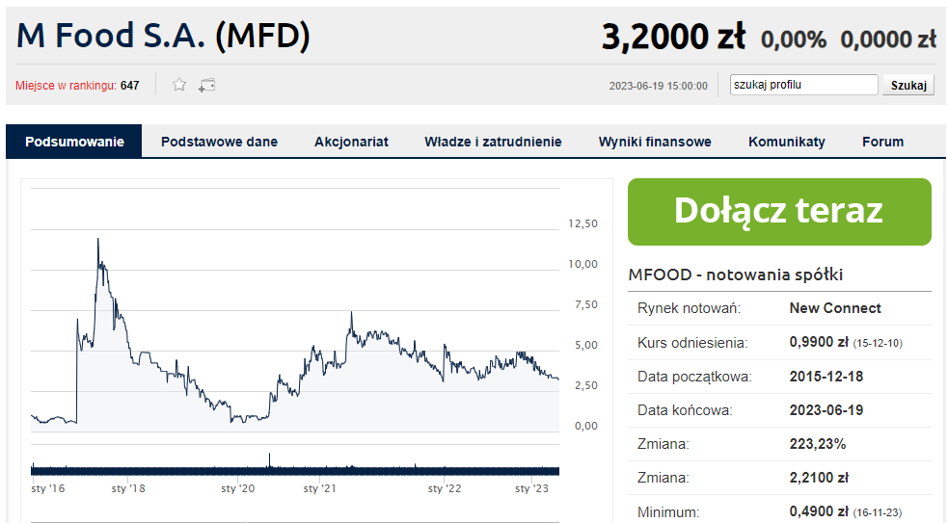This screenshot has width=948, height=523.
Task: Go to Władze i zatrudnienie tab
Action: click(x=493, y=141)
